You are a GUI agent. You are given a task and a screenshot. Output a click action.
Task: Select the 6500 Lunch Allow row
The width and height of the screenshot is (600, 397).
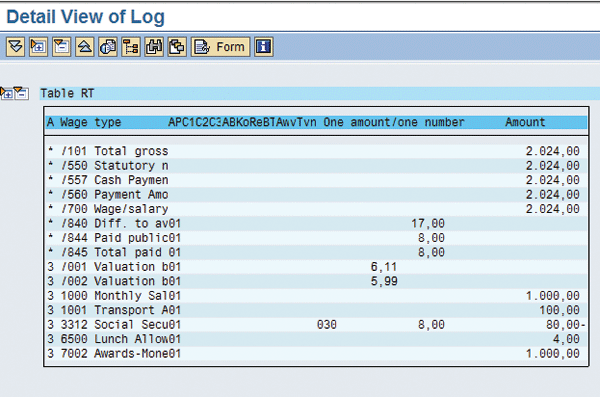pos(316,339)
